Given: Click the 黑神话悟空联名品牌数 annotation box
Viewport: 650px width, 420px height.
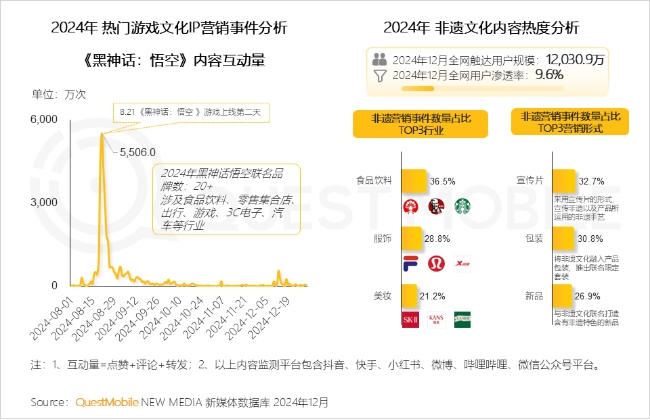Looking at the screenshot, I should tap(226, 199).
